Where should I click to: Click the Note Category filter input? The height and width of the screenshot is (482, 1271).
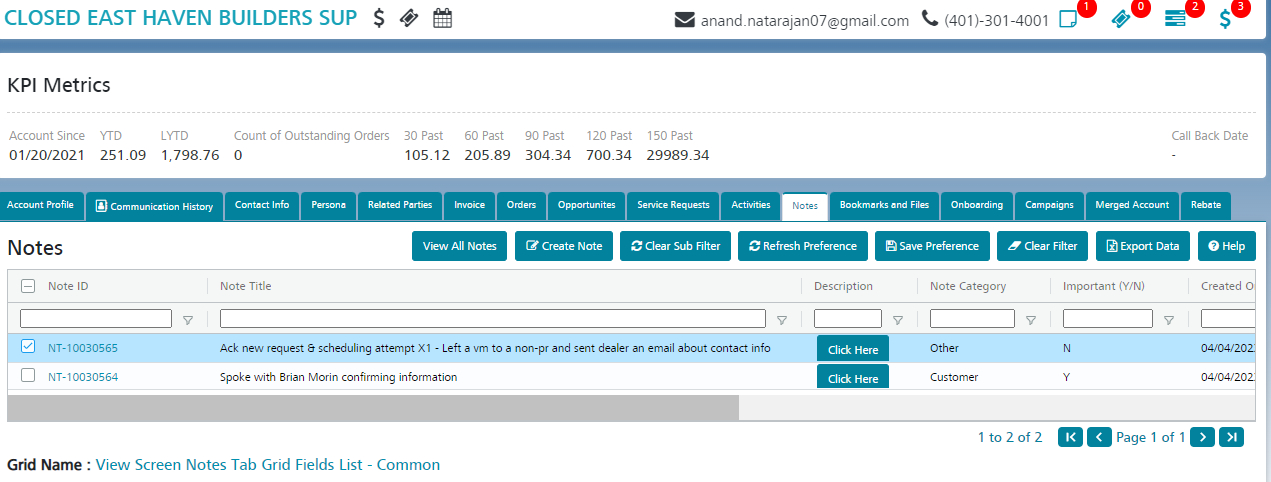click(x=972, y=319)
